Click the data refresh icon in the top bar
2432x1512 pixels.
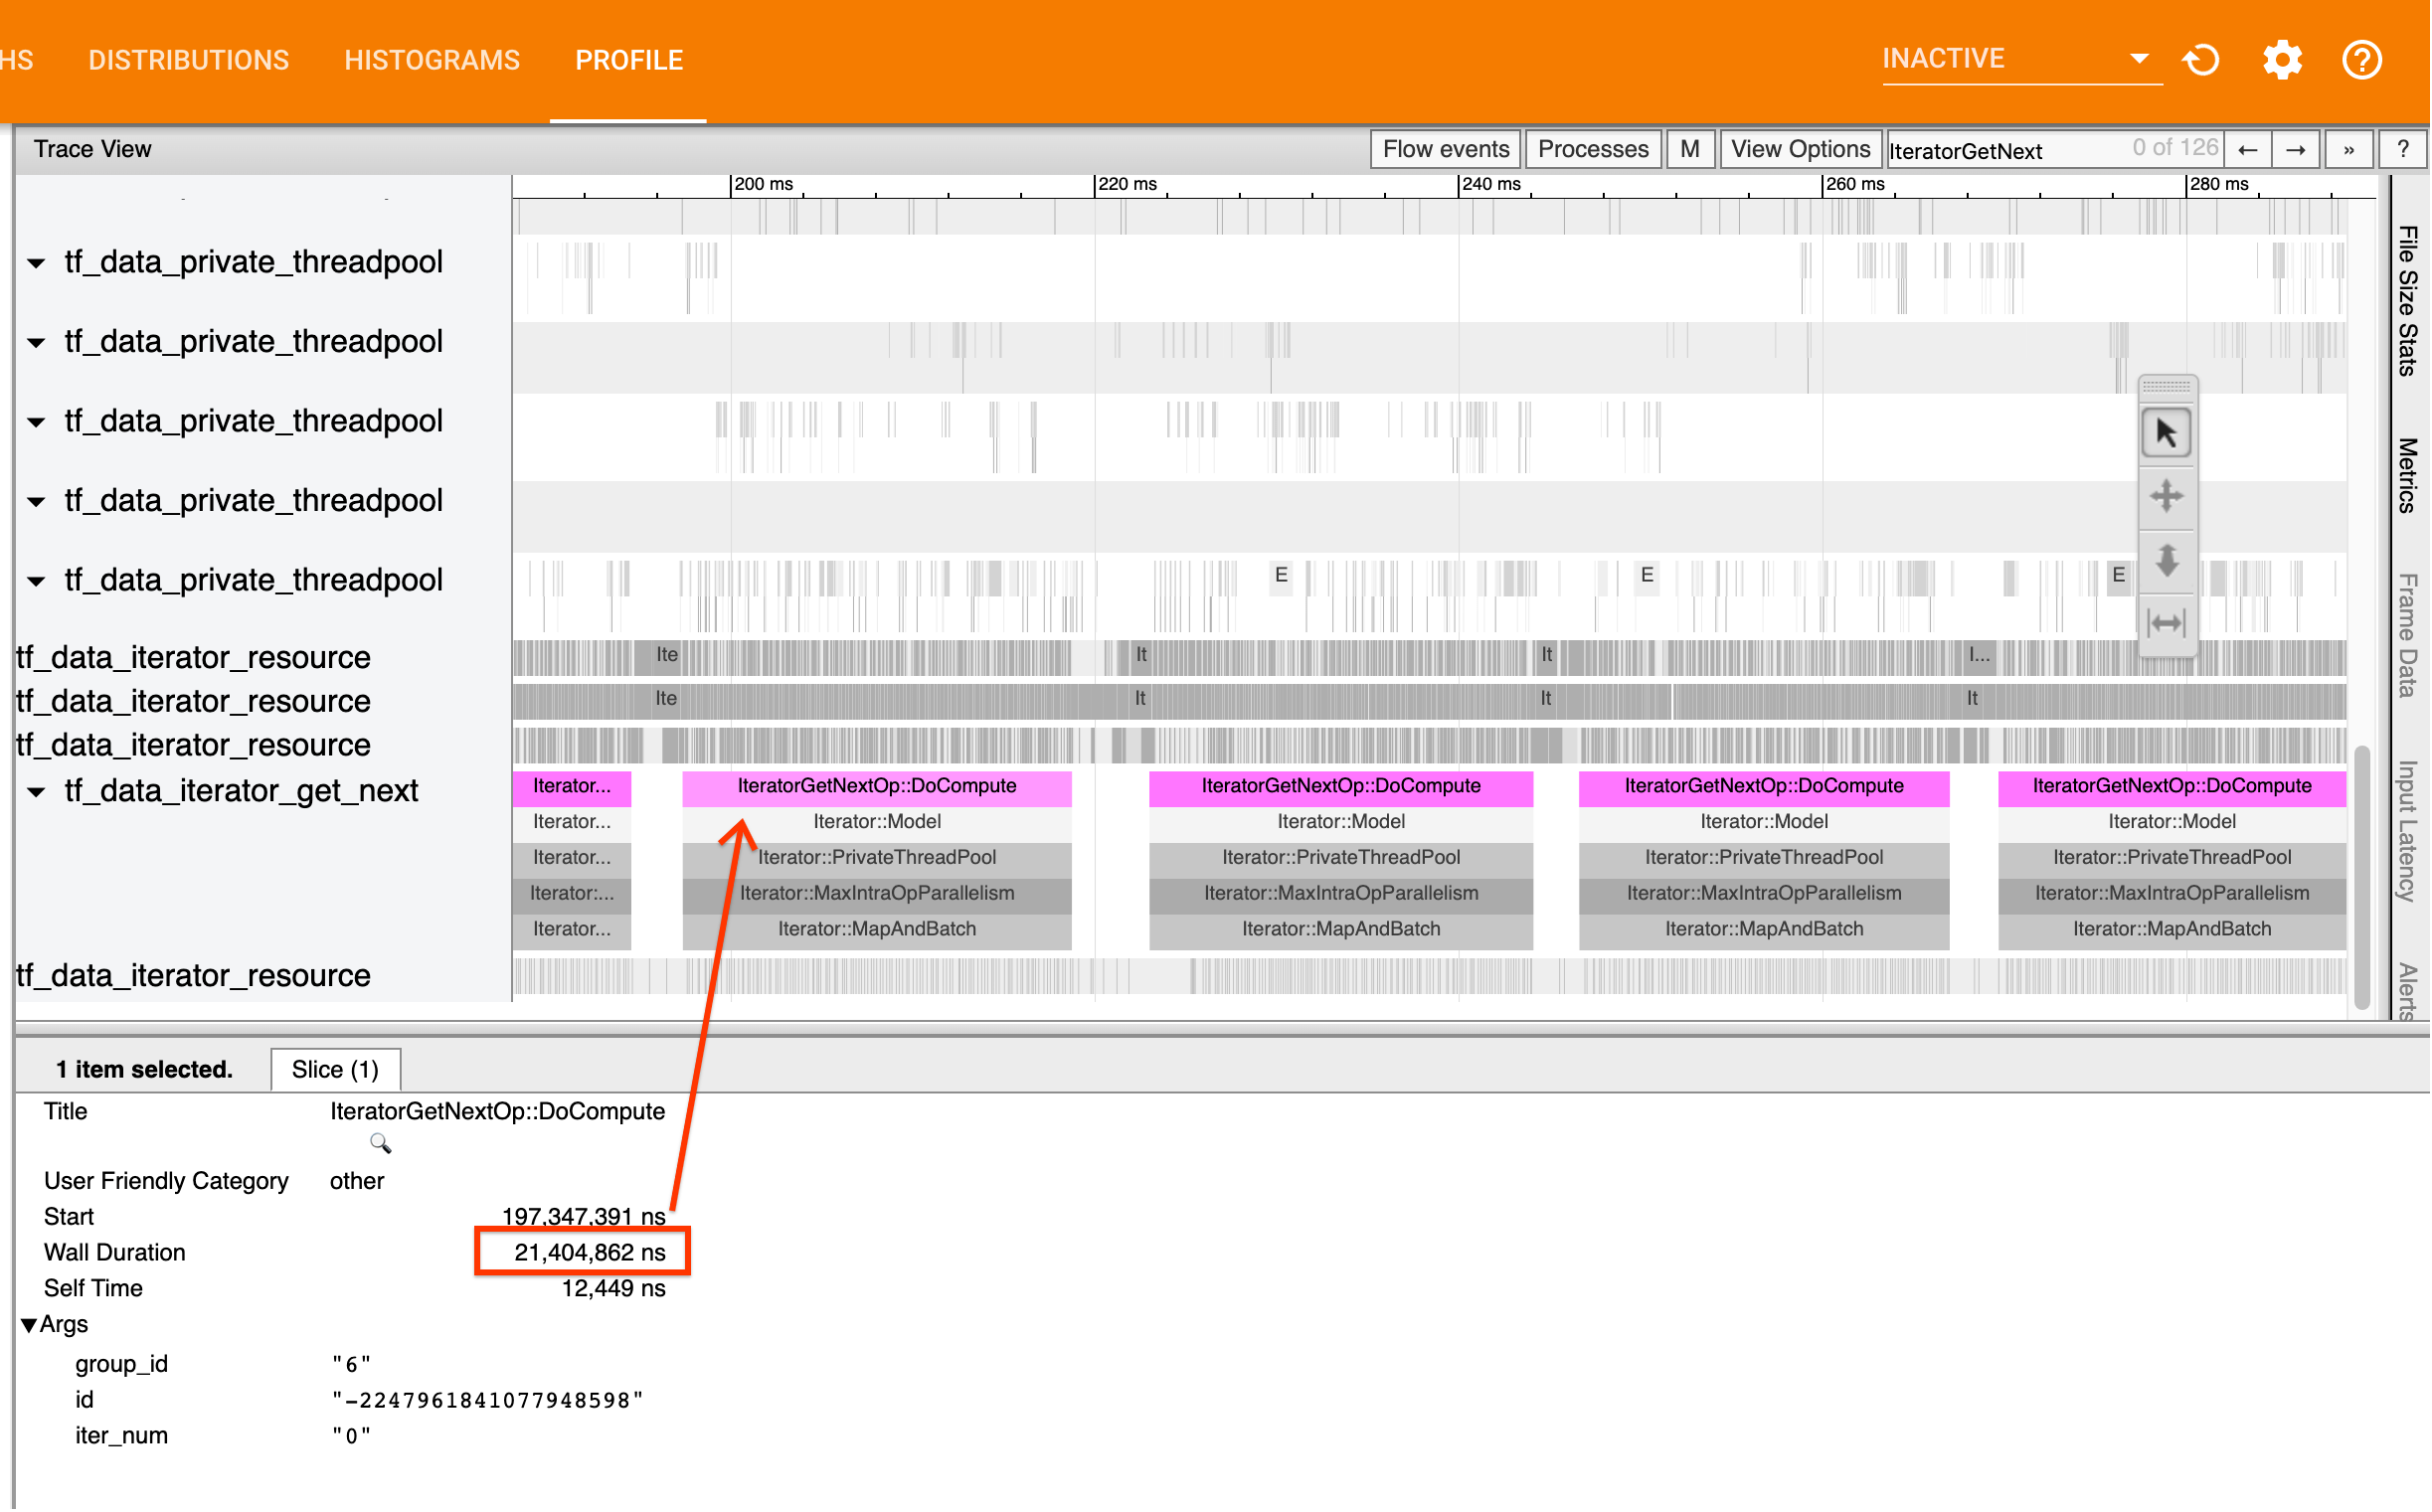[2201, 60]
